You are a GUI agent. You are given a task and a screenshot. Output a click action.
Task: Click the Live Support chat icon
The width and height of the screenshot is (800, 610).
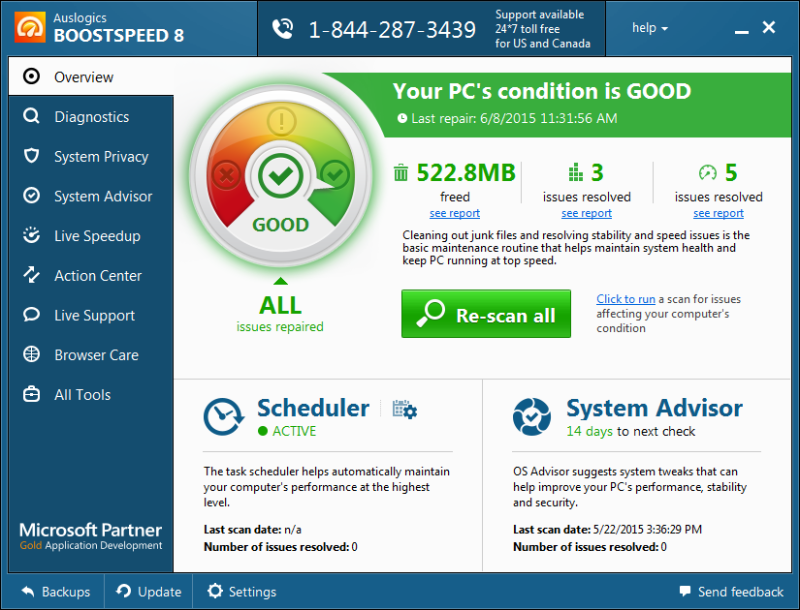tap(30, 315)
